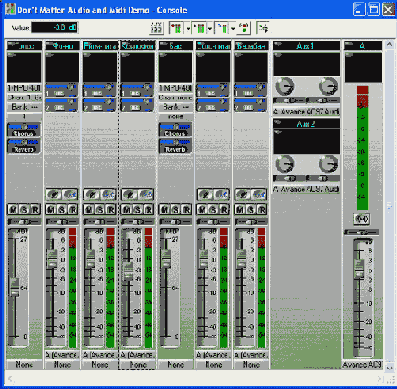The width and height of the screenshot is (397, 389).
Task: Click the left button above M S R in the second strip
Action: (54, 194)
